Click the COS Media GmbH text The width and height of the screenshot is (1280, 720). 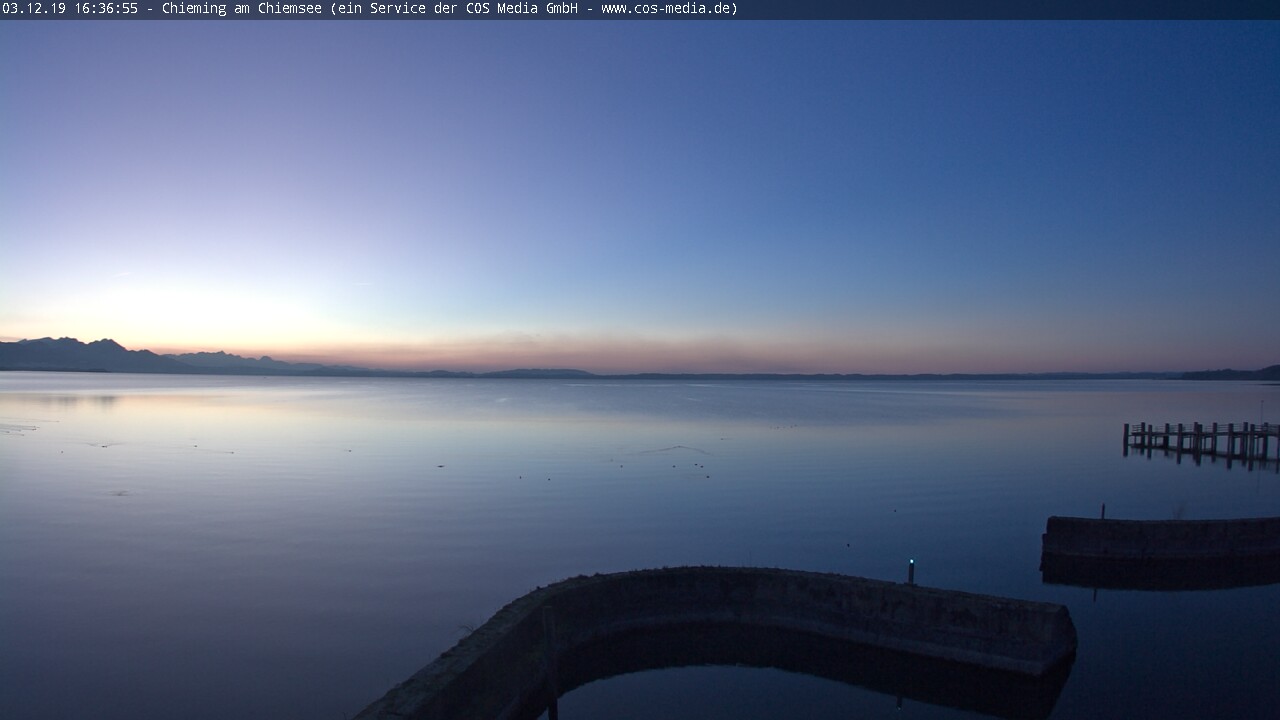519,9
